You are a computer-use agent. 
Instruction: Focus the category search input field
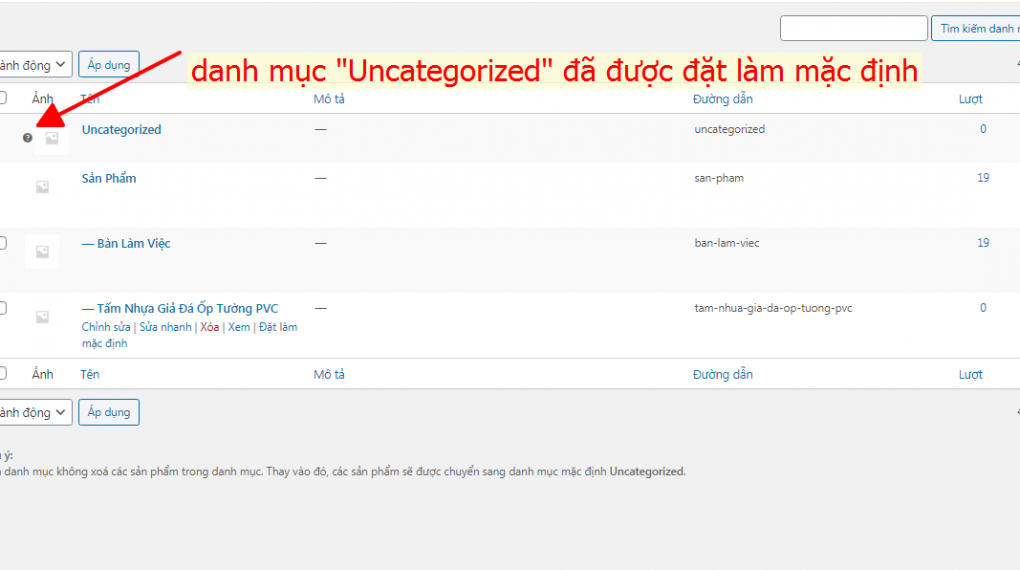coord(853,29)
